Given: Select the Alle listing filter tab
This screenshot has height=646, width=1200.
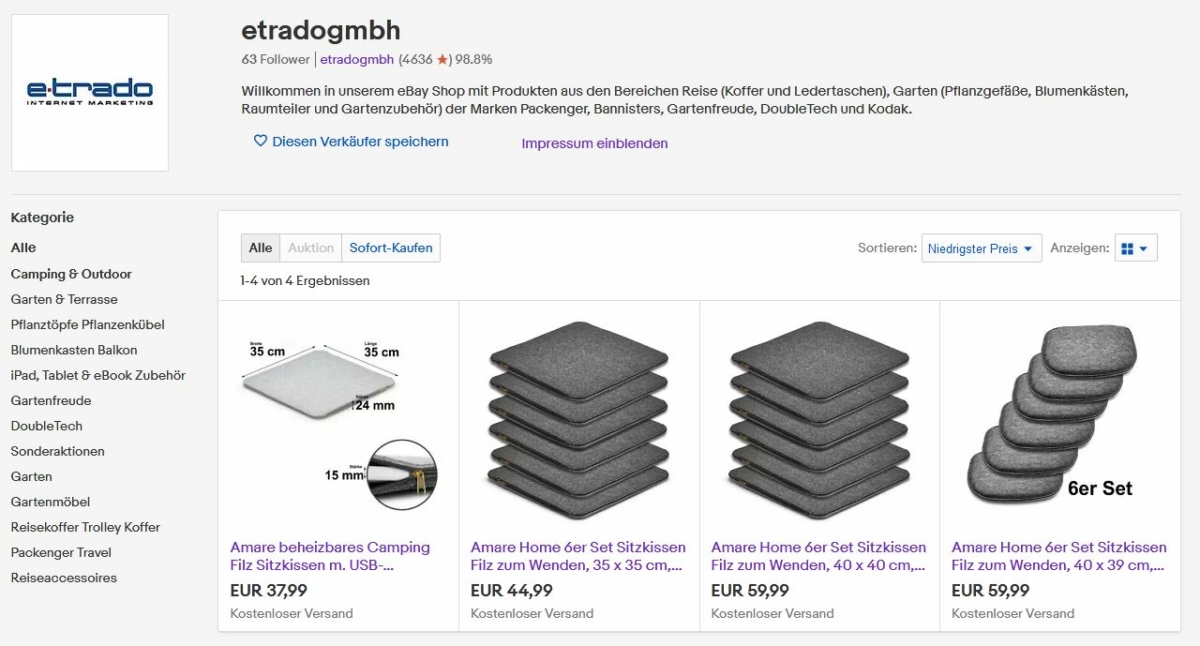Looking at the screenshot, I should pos(260,248).
